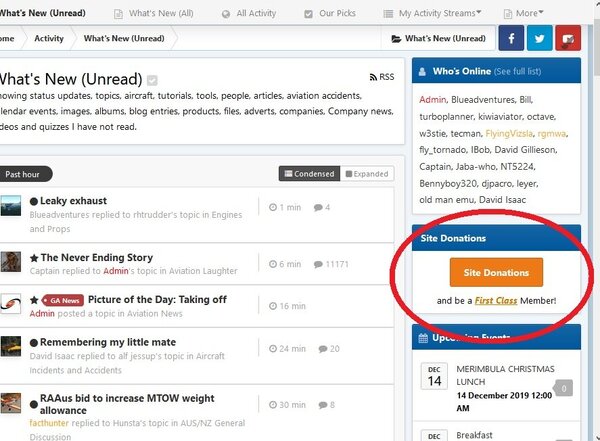Open the RSS feed link

click(x=382, y=76)
